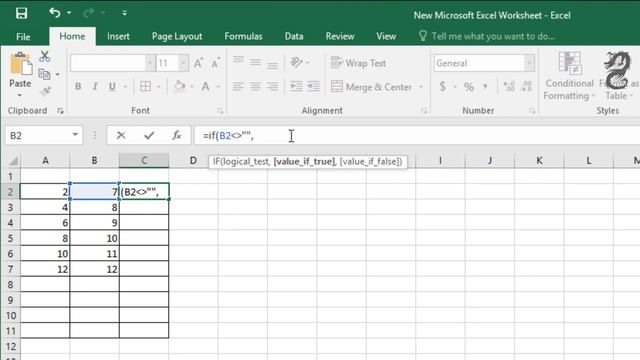Open Customize Quick Access Toolbar menu
The image size is (640, 360).
[x=124, y=13]
